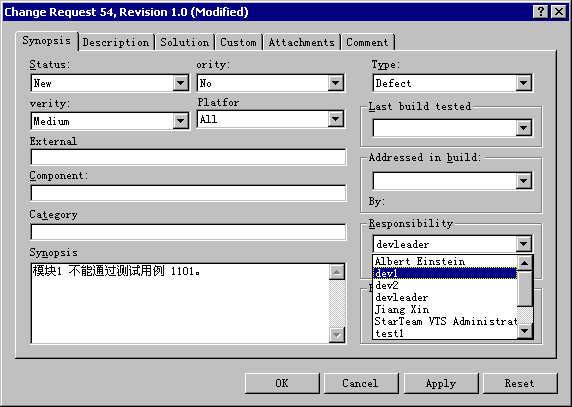The width and height of the screenshot is (572, 407).
Task: Click the Component input field
Action: point(188,193)
